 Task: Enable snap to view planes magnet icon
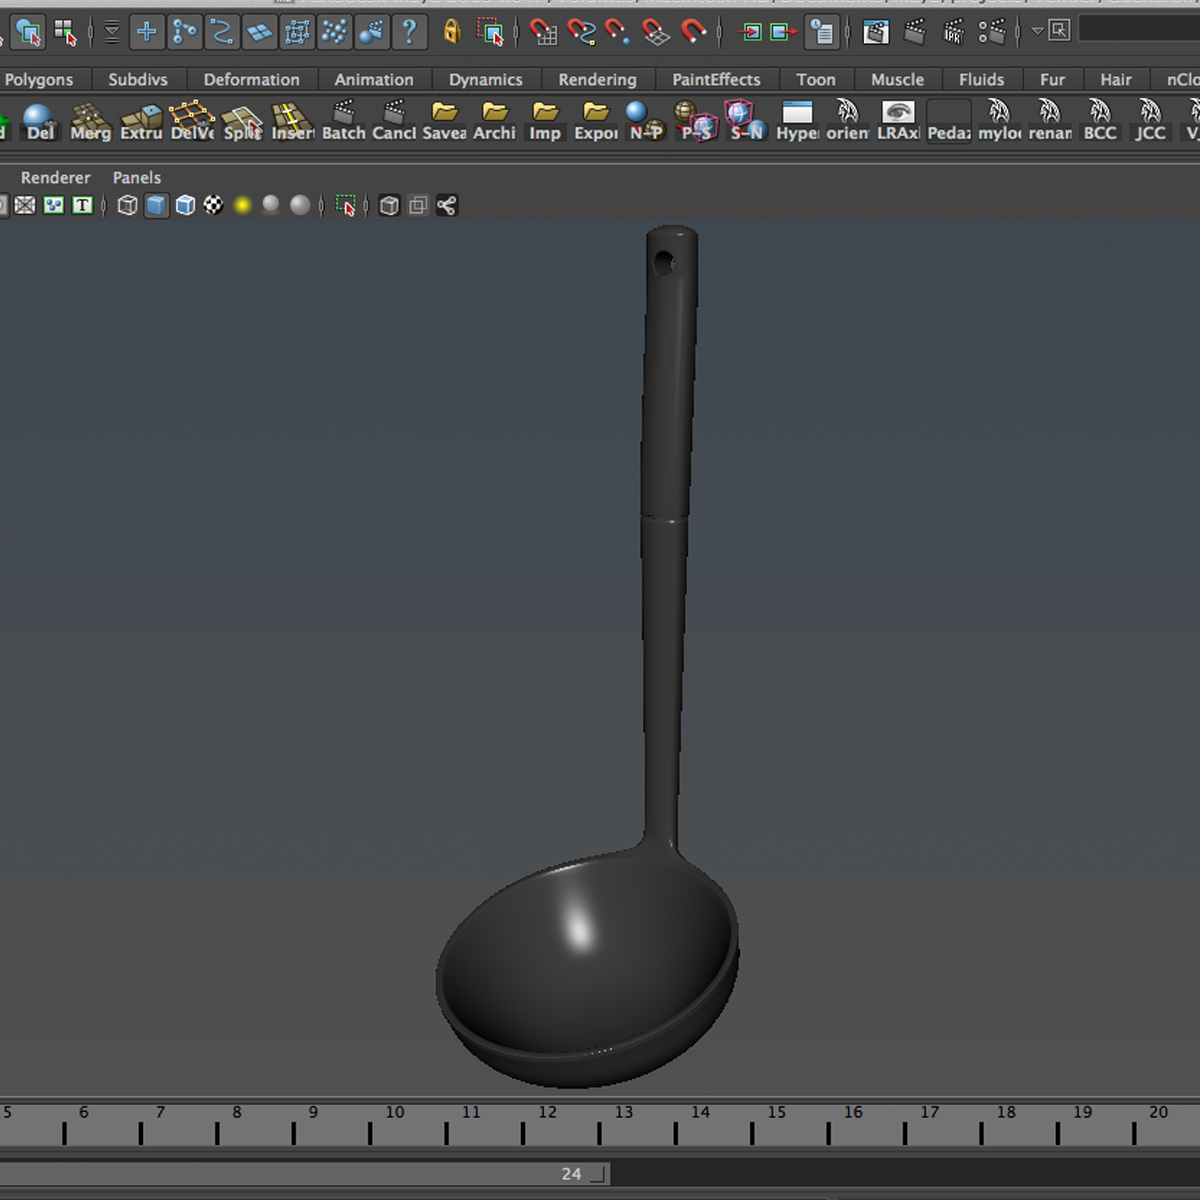pyautogui.click(x=656, y=32)
